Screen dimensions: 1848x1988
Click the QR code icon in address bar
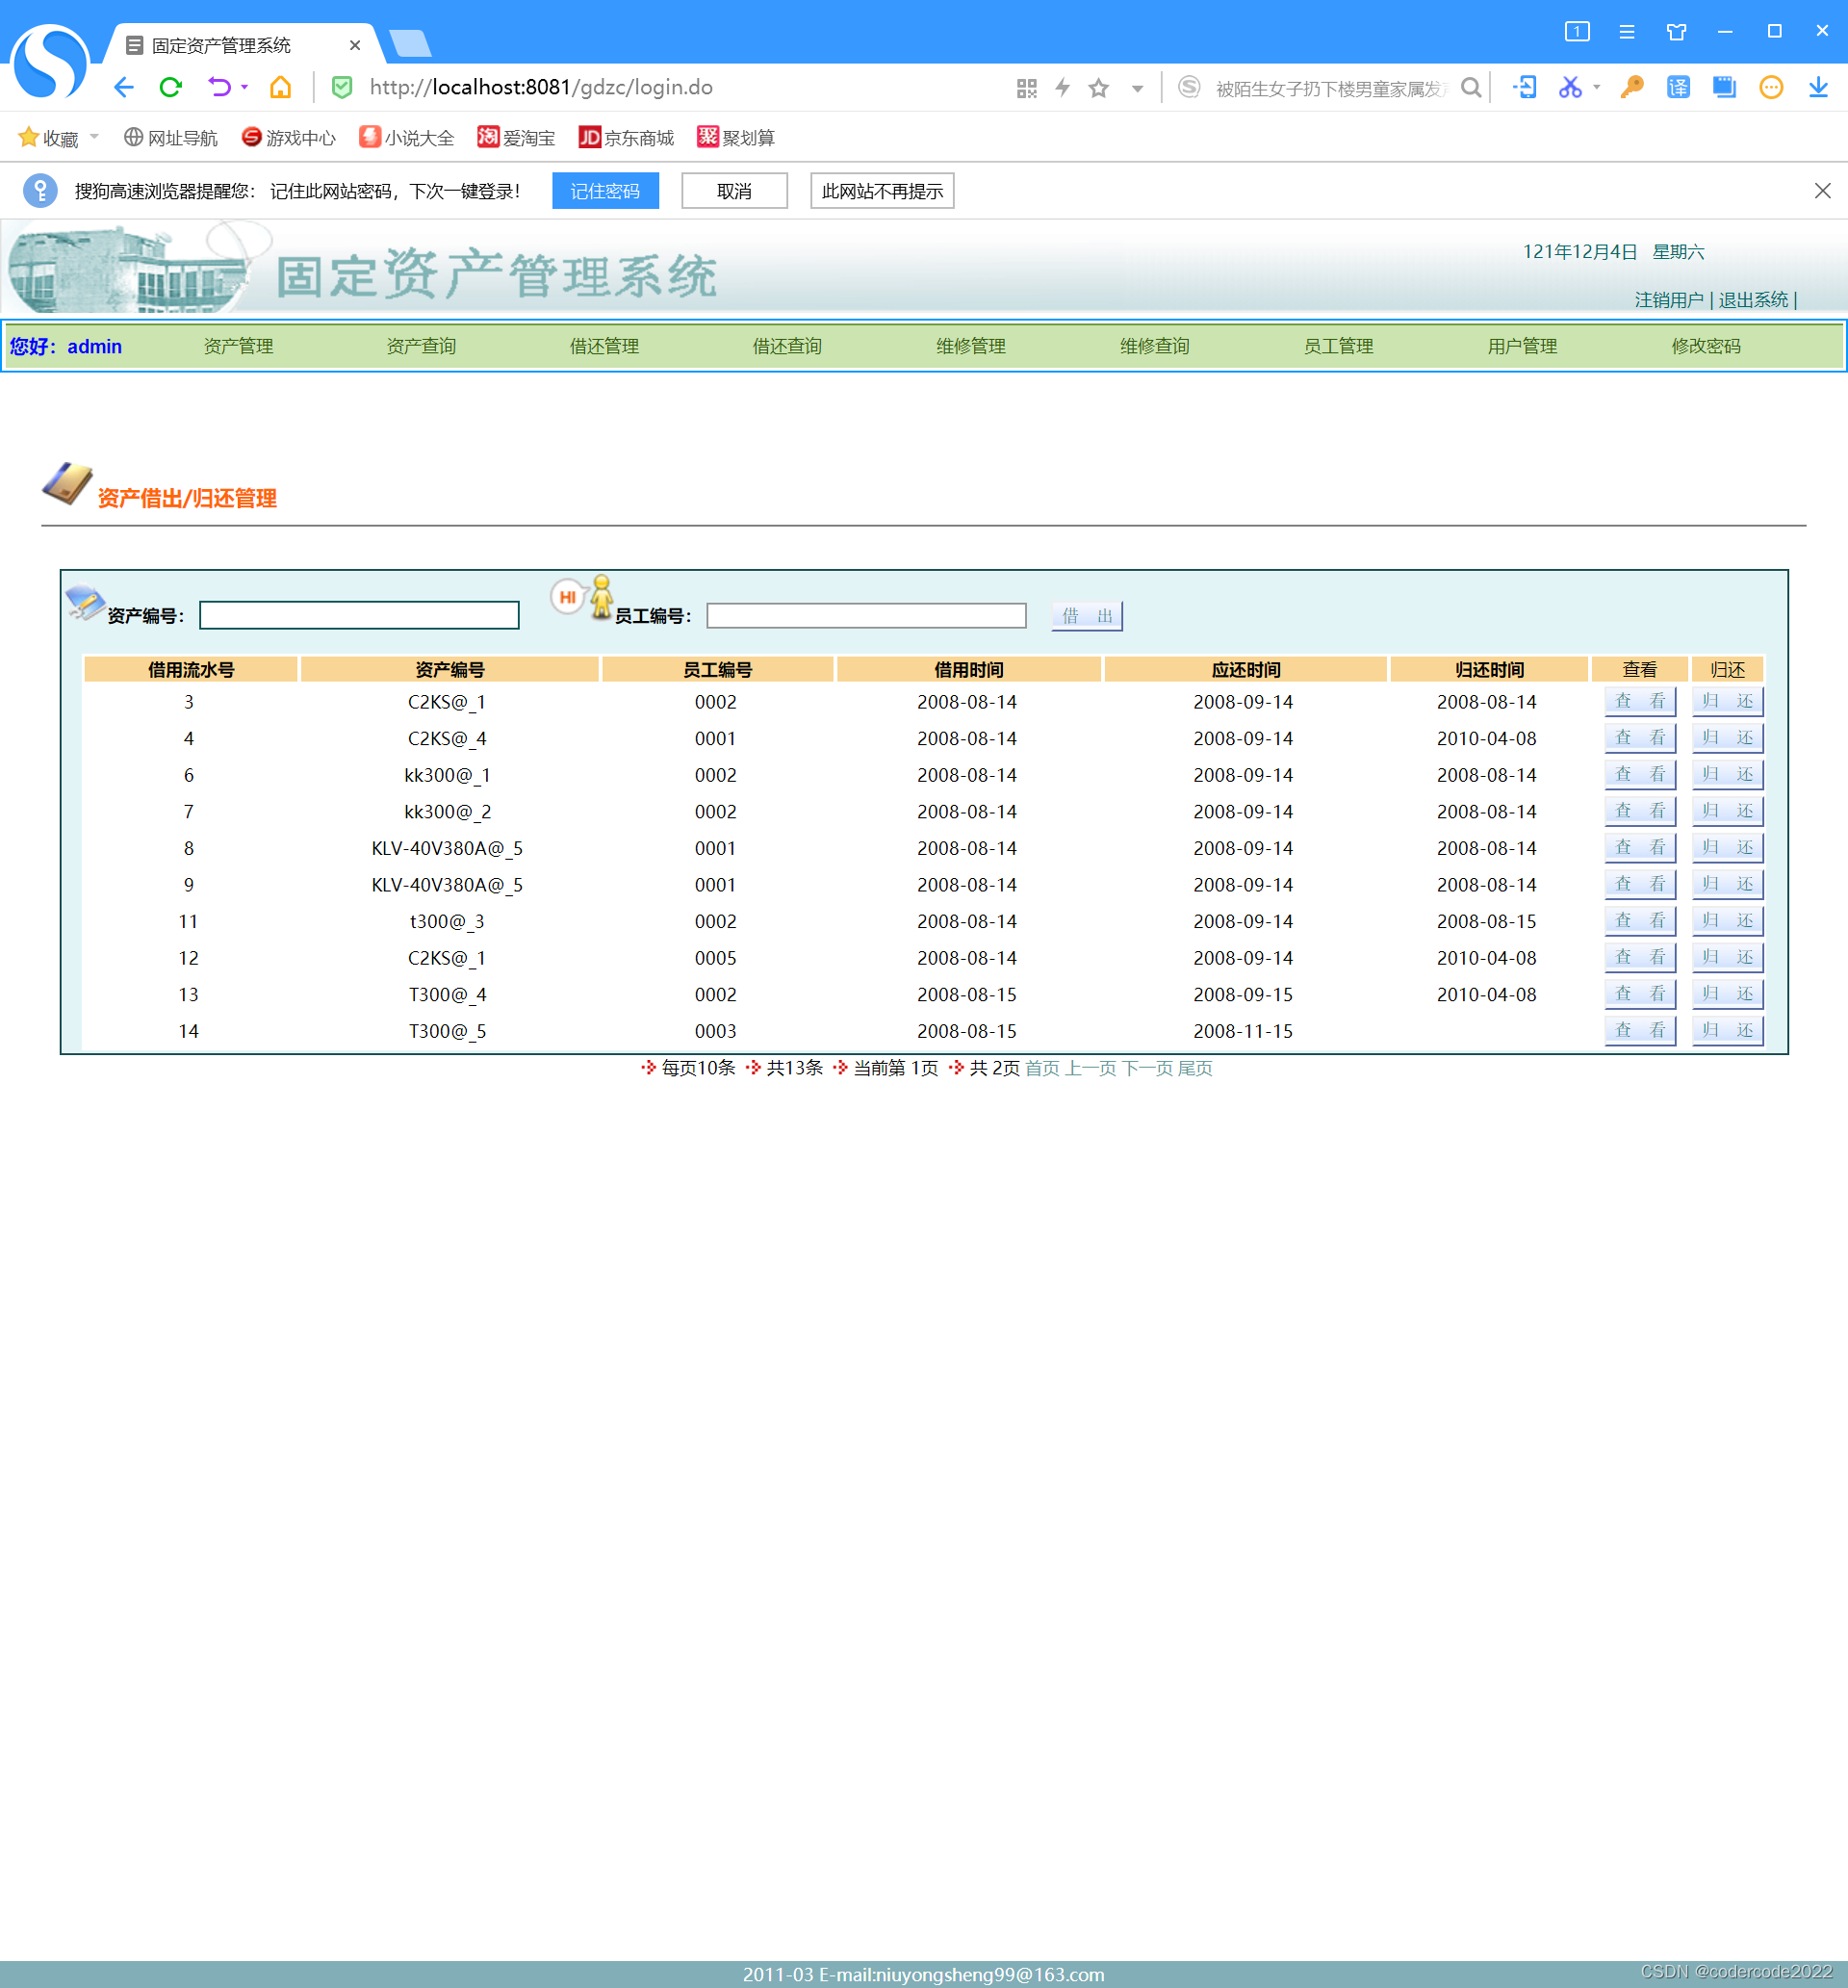point(1026,88)
